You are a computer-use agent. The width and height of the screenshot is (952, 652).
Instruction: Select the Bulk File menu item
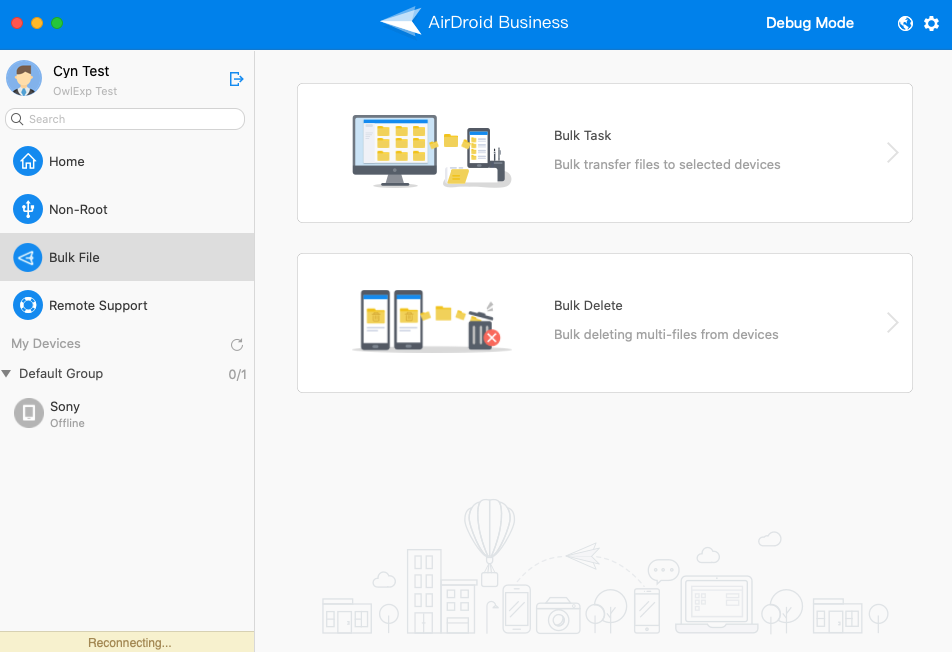click(127, 257)
